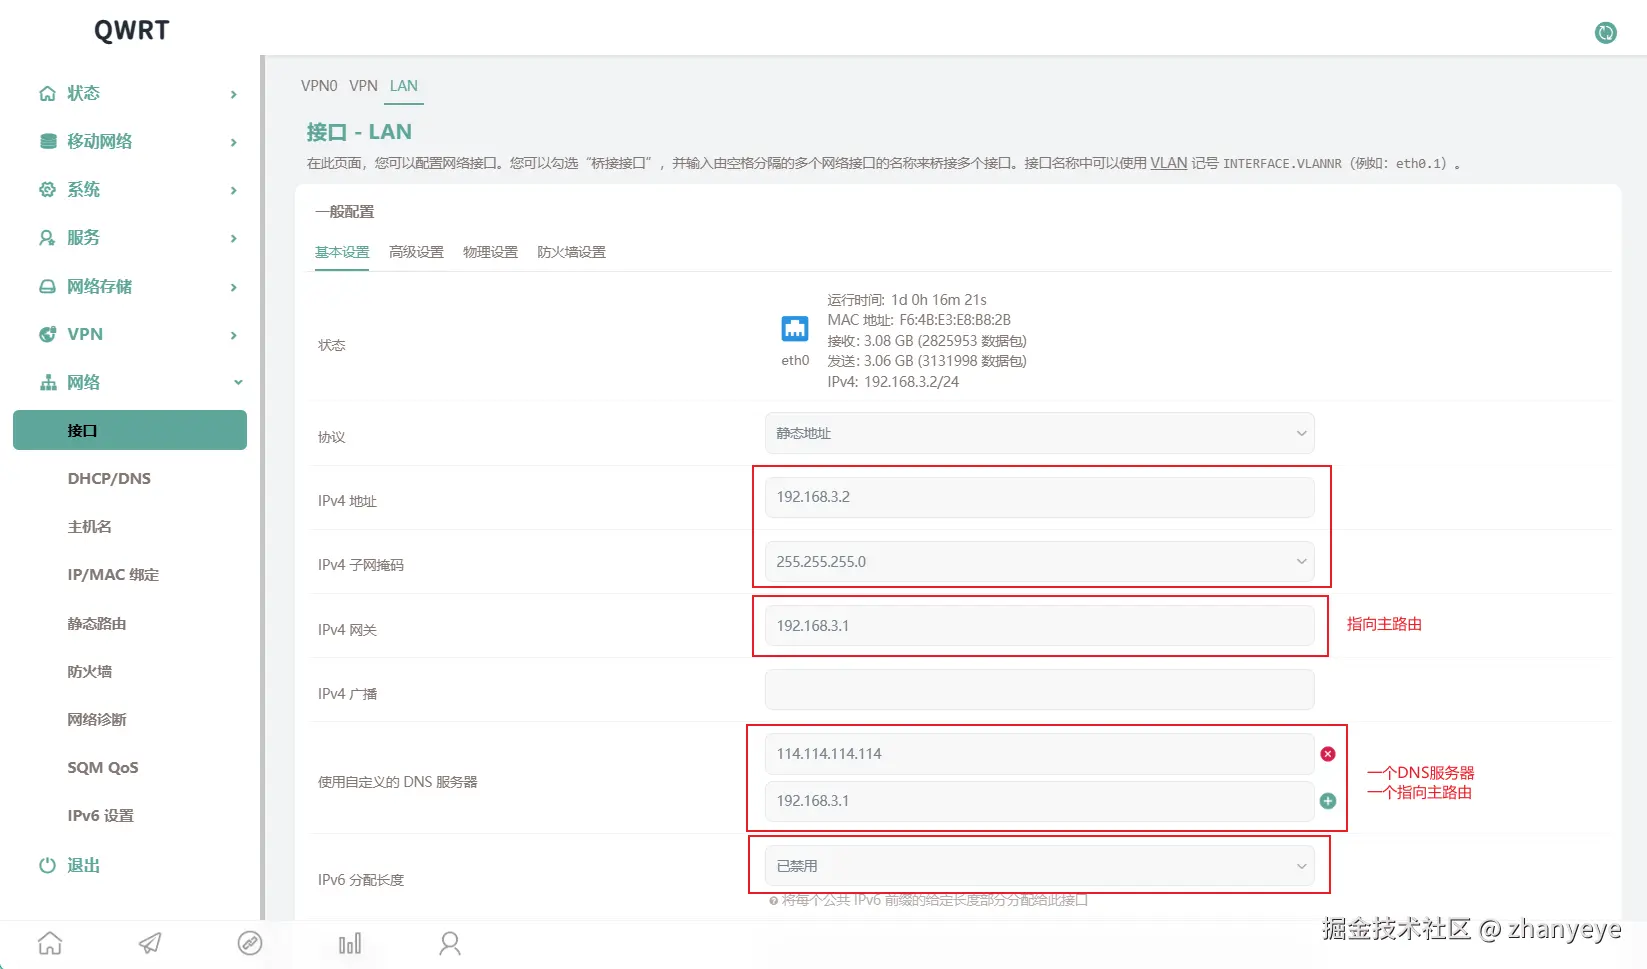Open the IPv4 子网掩码 dropdown
Screen dimensions: 1647x969
(x=1040, y=561)
